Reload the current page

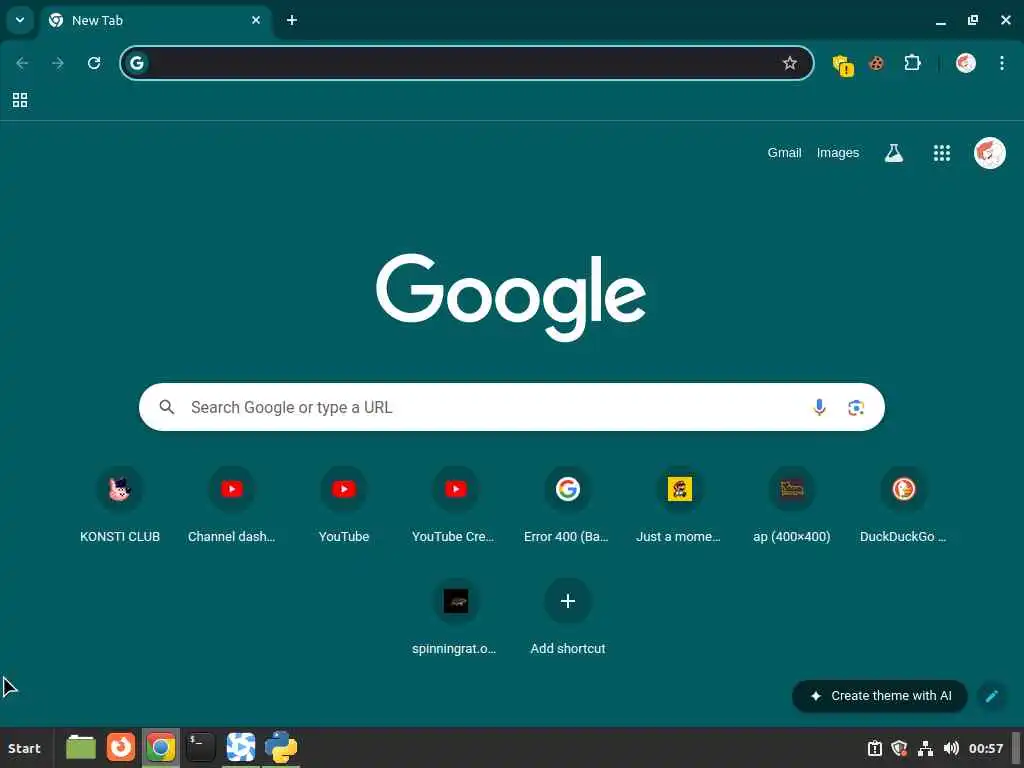[x=94, y=63]
